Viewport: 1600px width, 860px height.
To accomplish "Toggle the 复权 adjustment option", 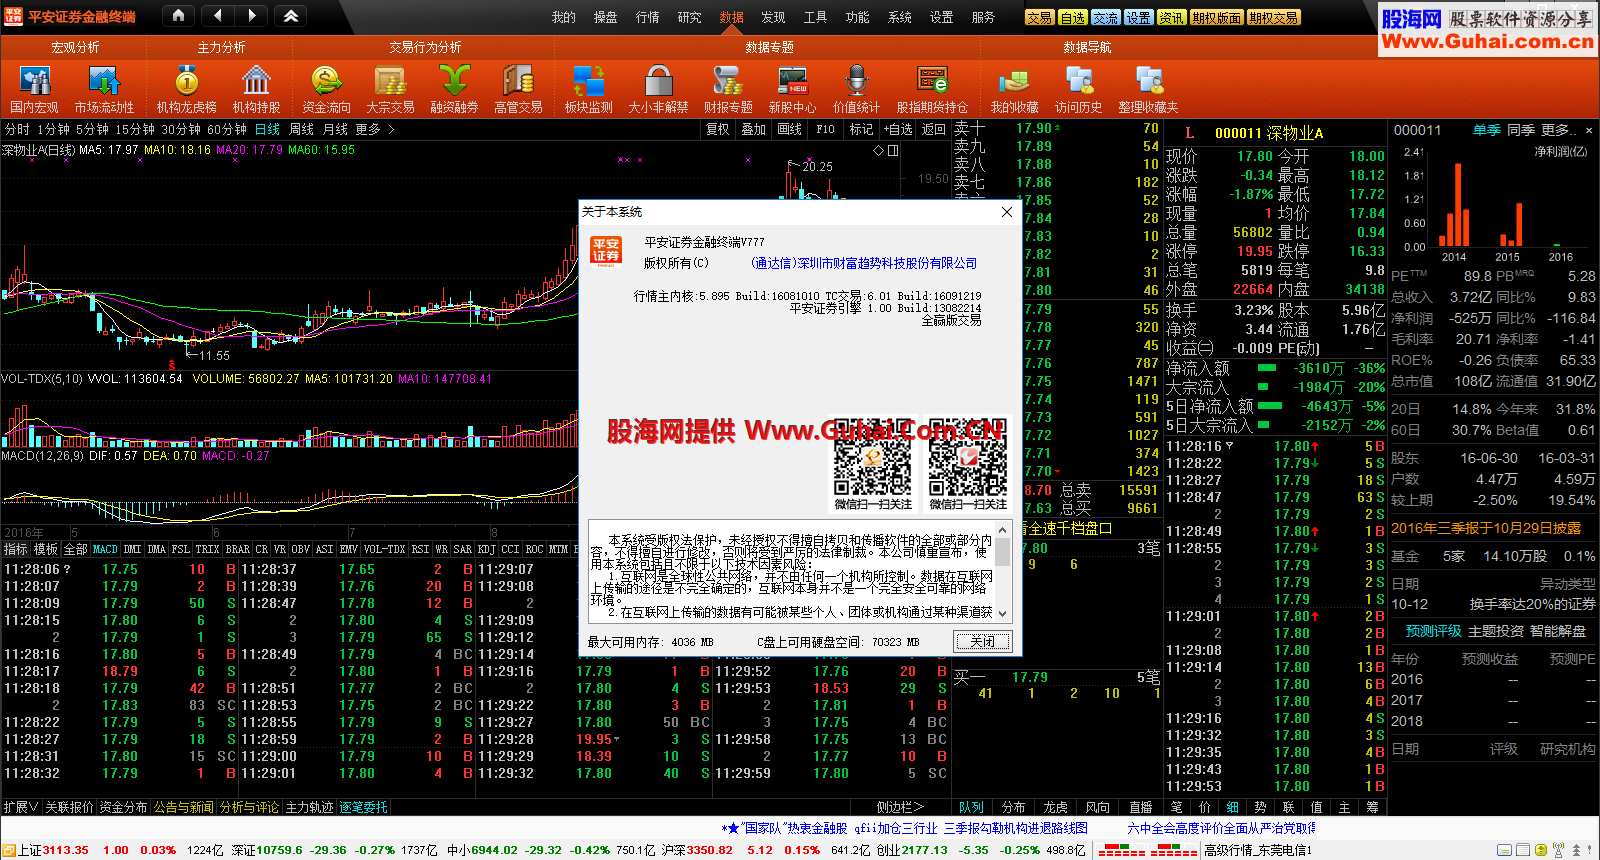I will (x=718, y=129).
